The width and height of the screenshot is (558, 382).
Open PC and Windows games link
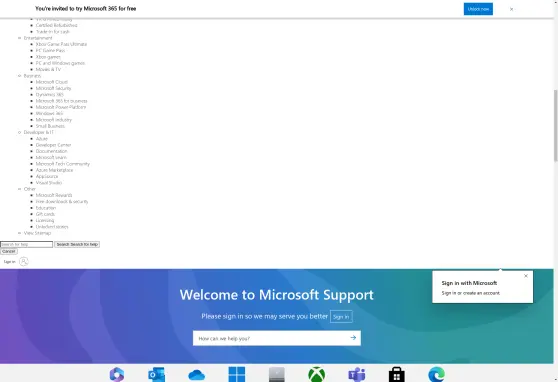point(60,63)
